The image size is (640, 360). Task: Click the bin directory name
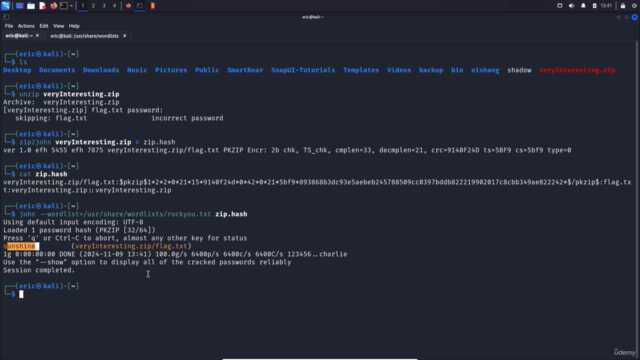457,70
